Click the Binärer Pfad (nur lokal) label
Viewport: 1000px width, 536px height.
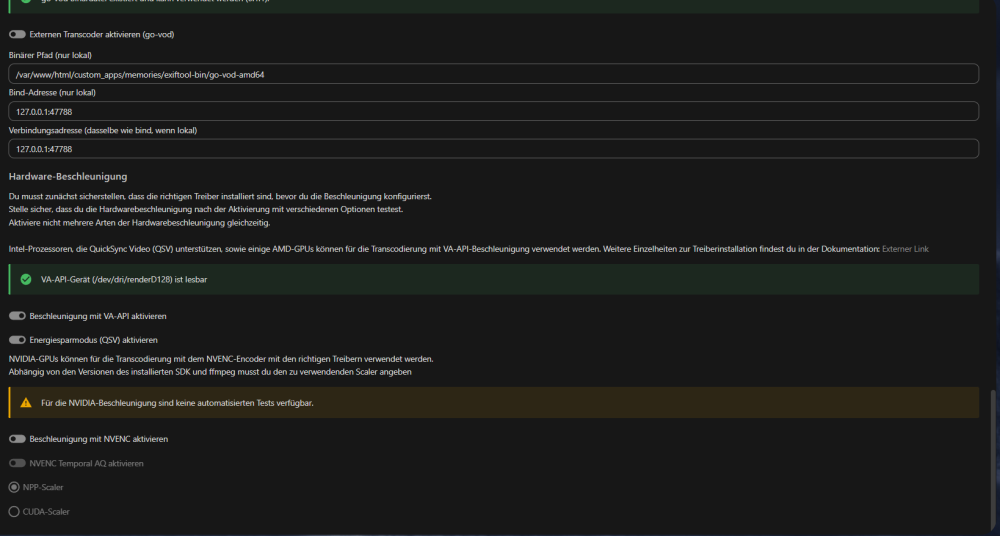(x=50, y=56)
